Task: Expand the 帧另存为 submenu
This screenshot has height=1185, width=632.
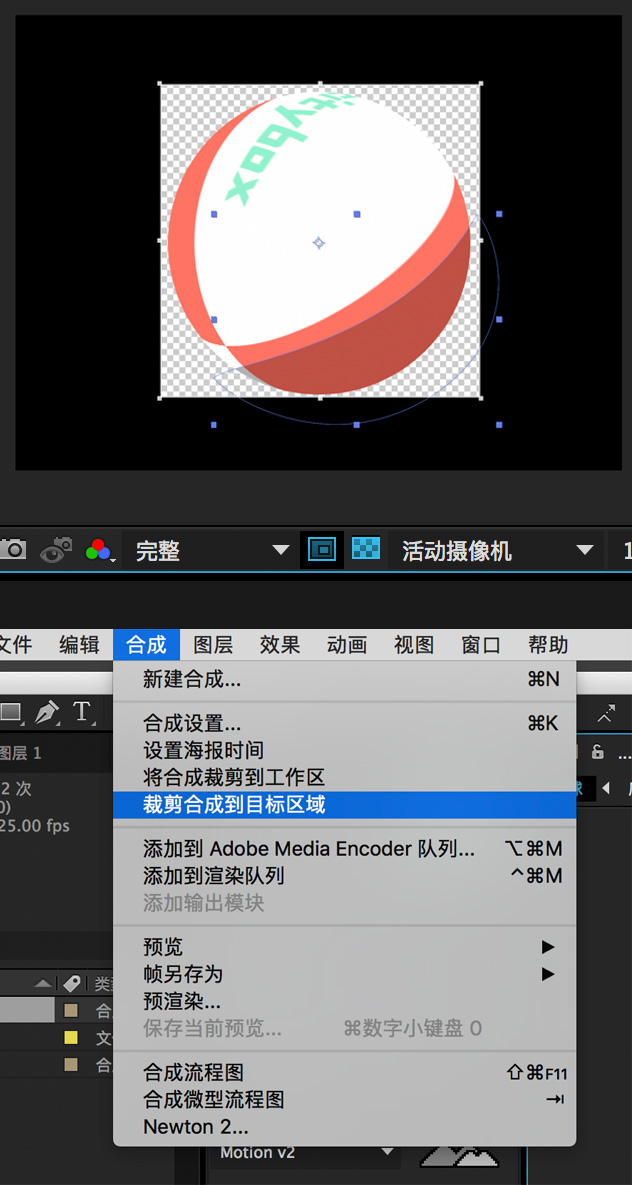Action: pyautogui.click(x=345, y=973)
